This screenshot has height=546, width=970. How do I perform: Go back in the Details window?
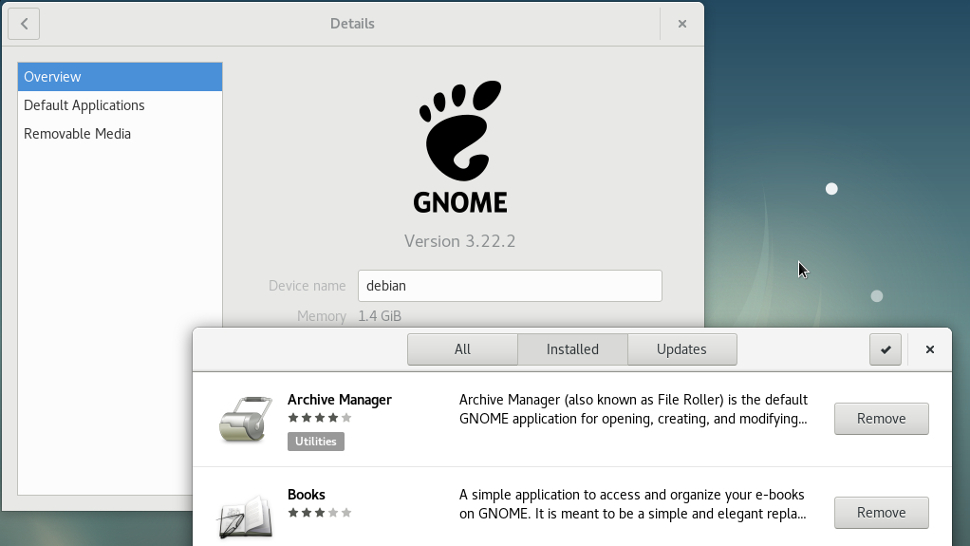coord(24,23)
